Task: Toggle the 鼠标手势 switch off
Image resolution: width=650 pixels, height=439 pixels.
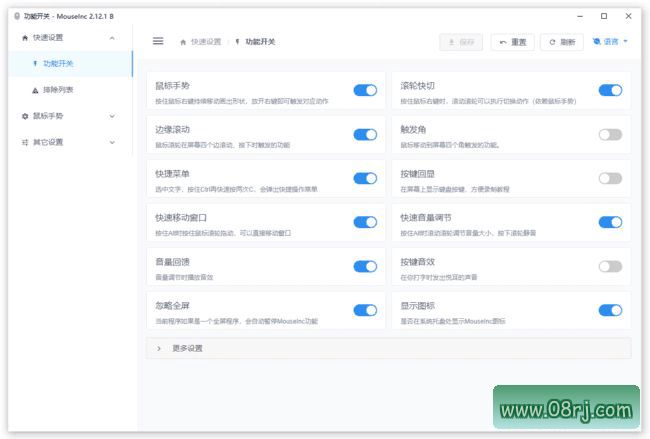Action: tap(365, 90)
